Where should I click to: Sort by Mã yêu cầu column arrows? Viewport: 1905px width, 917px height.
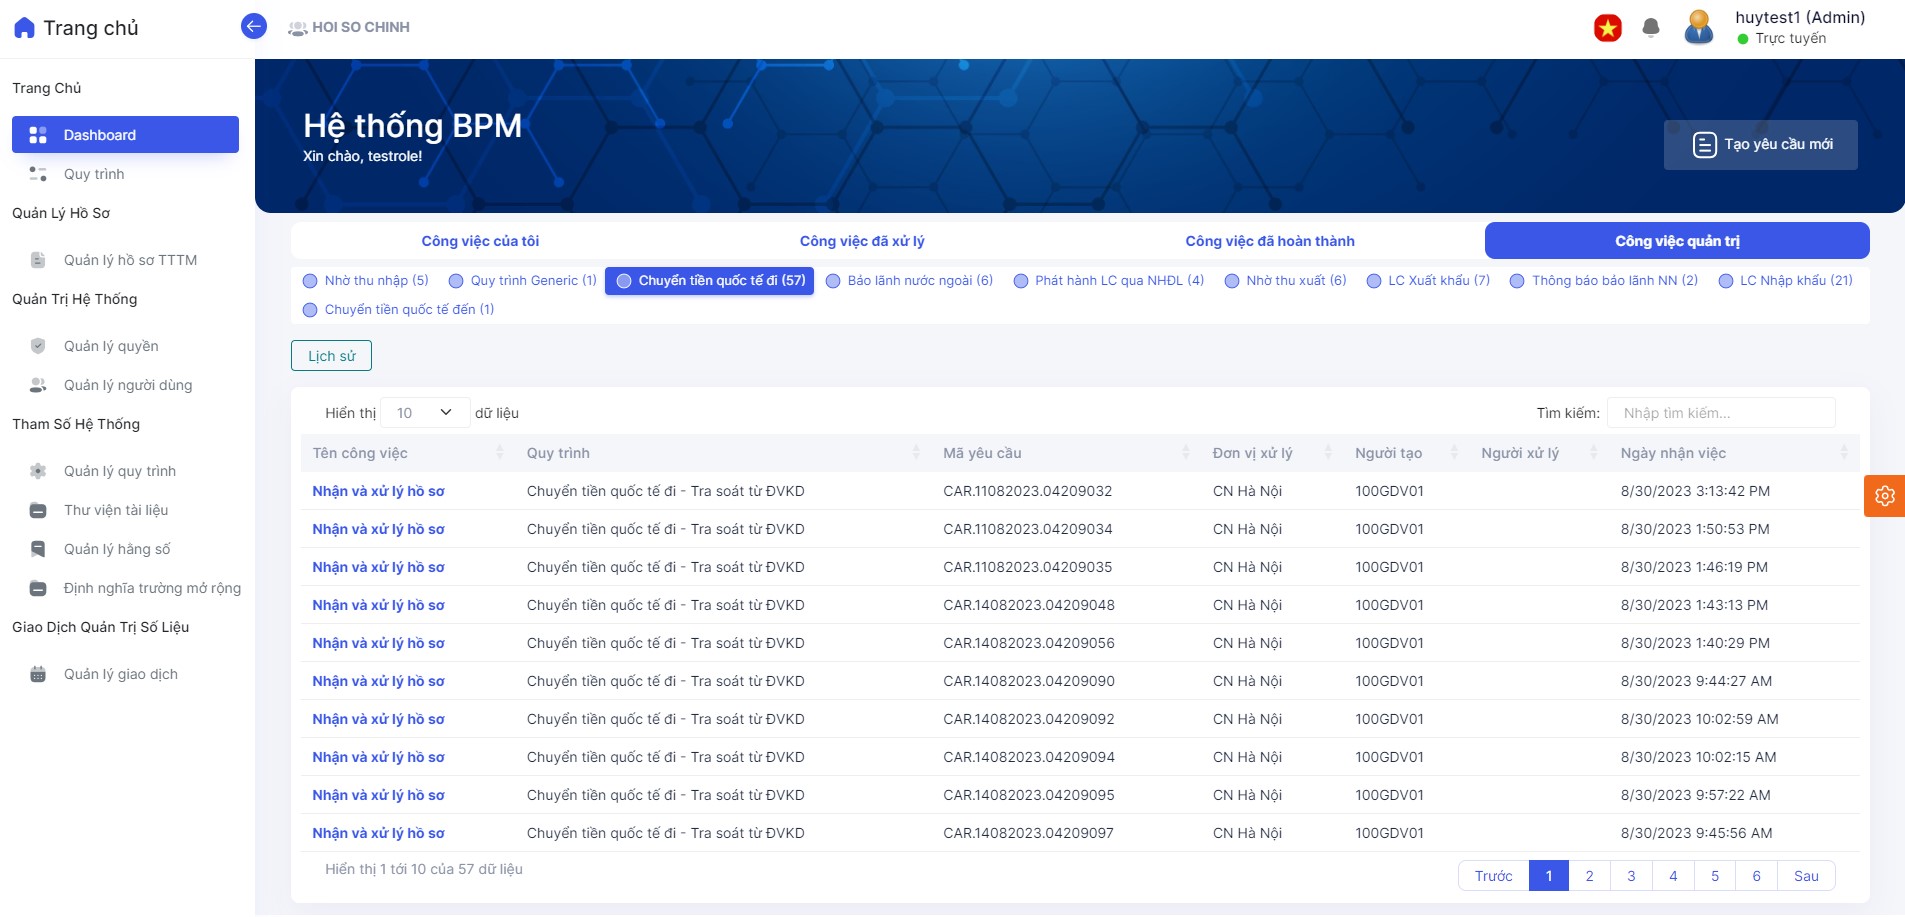point(1186,453)
